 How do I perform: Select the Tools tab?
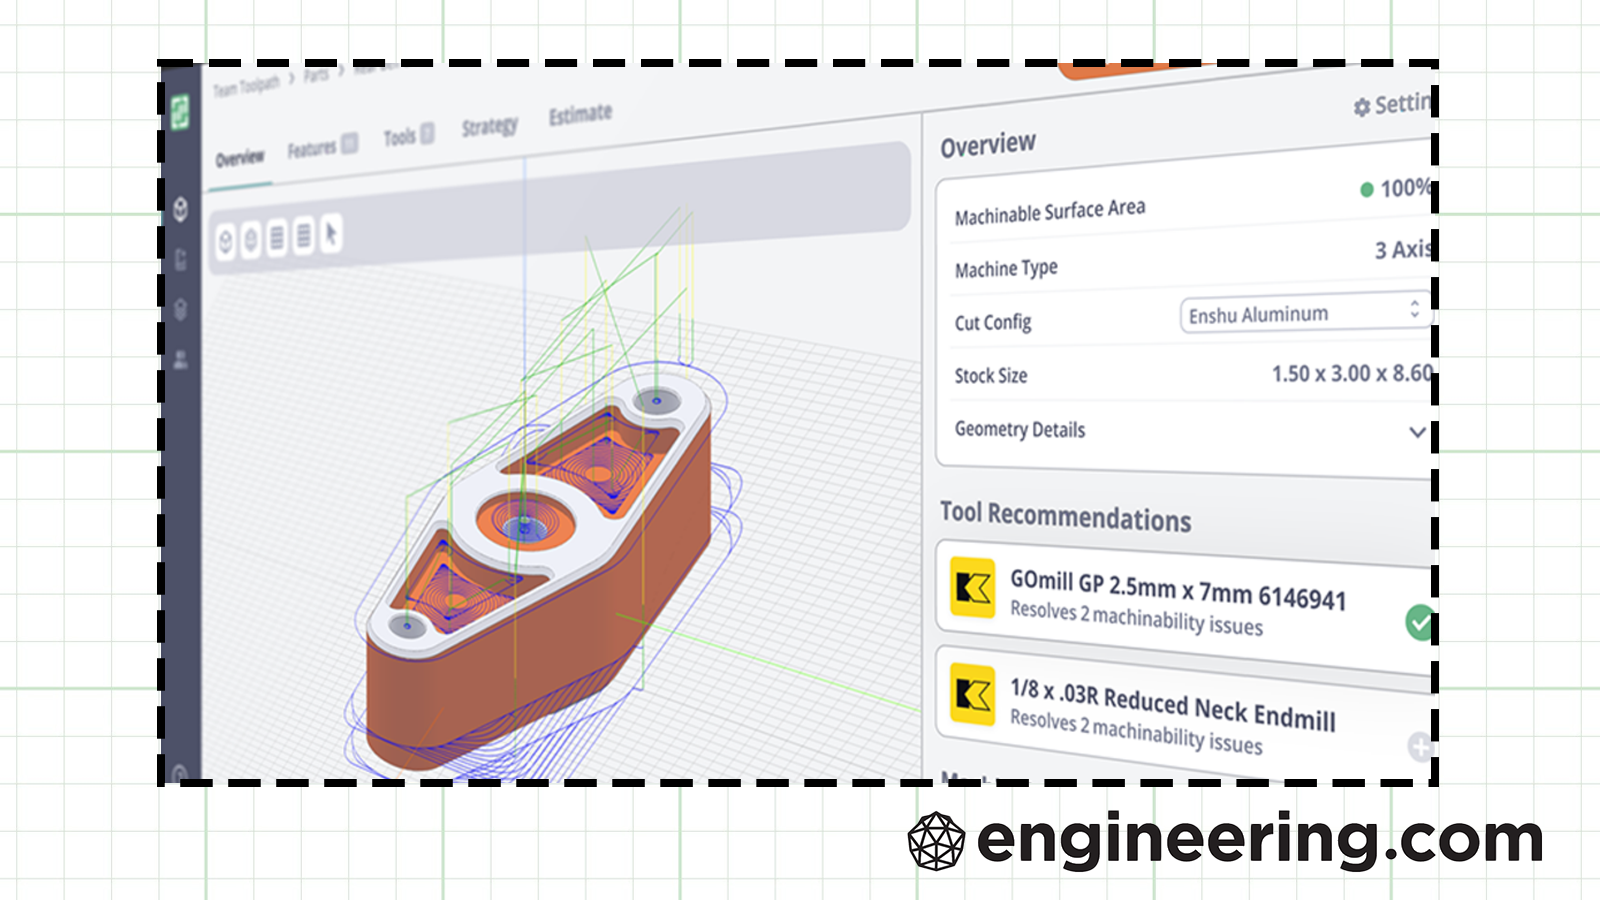click(400, 137)
